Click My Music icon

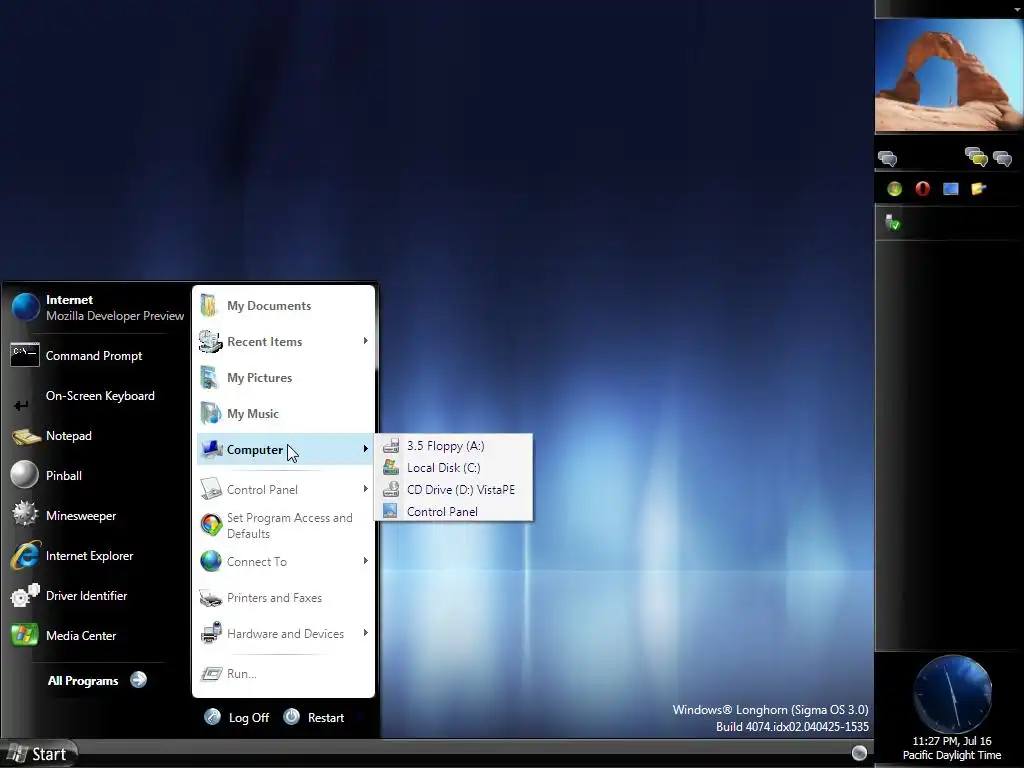[x=210, y=413]
